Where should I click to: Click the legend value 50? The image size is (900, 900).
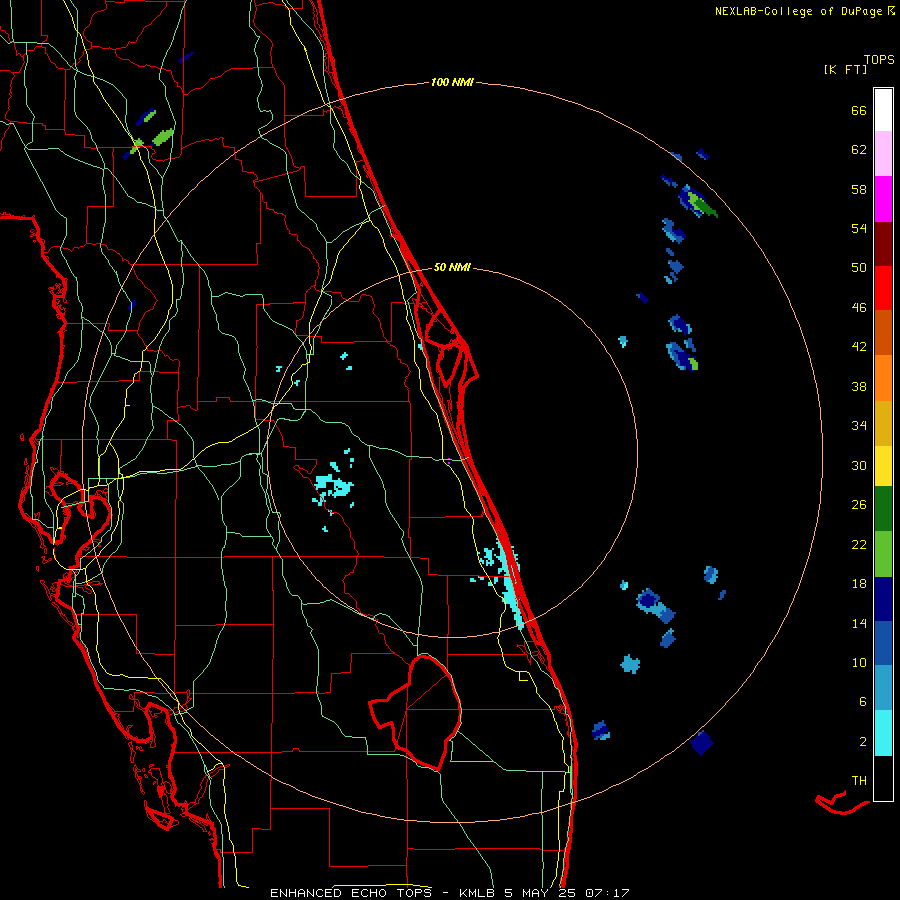point(859,267)
